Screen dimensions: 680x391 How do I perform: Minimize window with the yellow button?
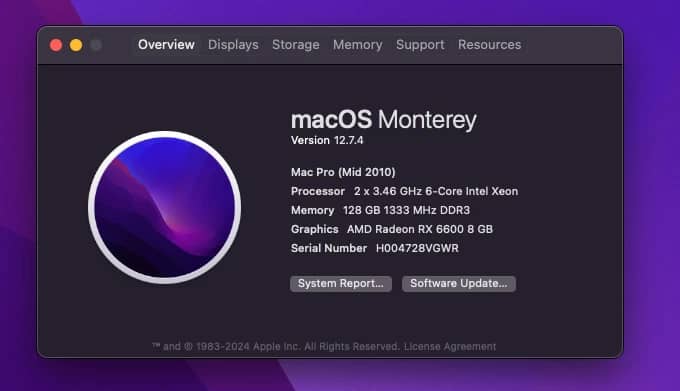(76, 45)
